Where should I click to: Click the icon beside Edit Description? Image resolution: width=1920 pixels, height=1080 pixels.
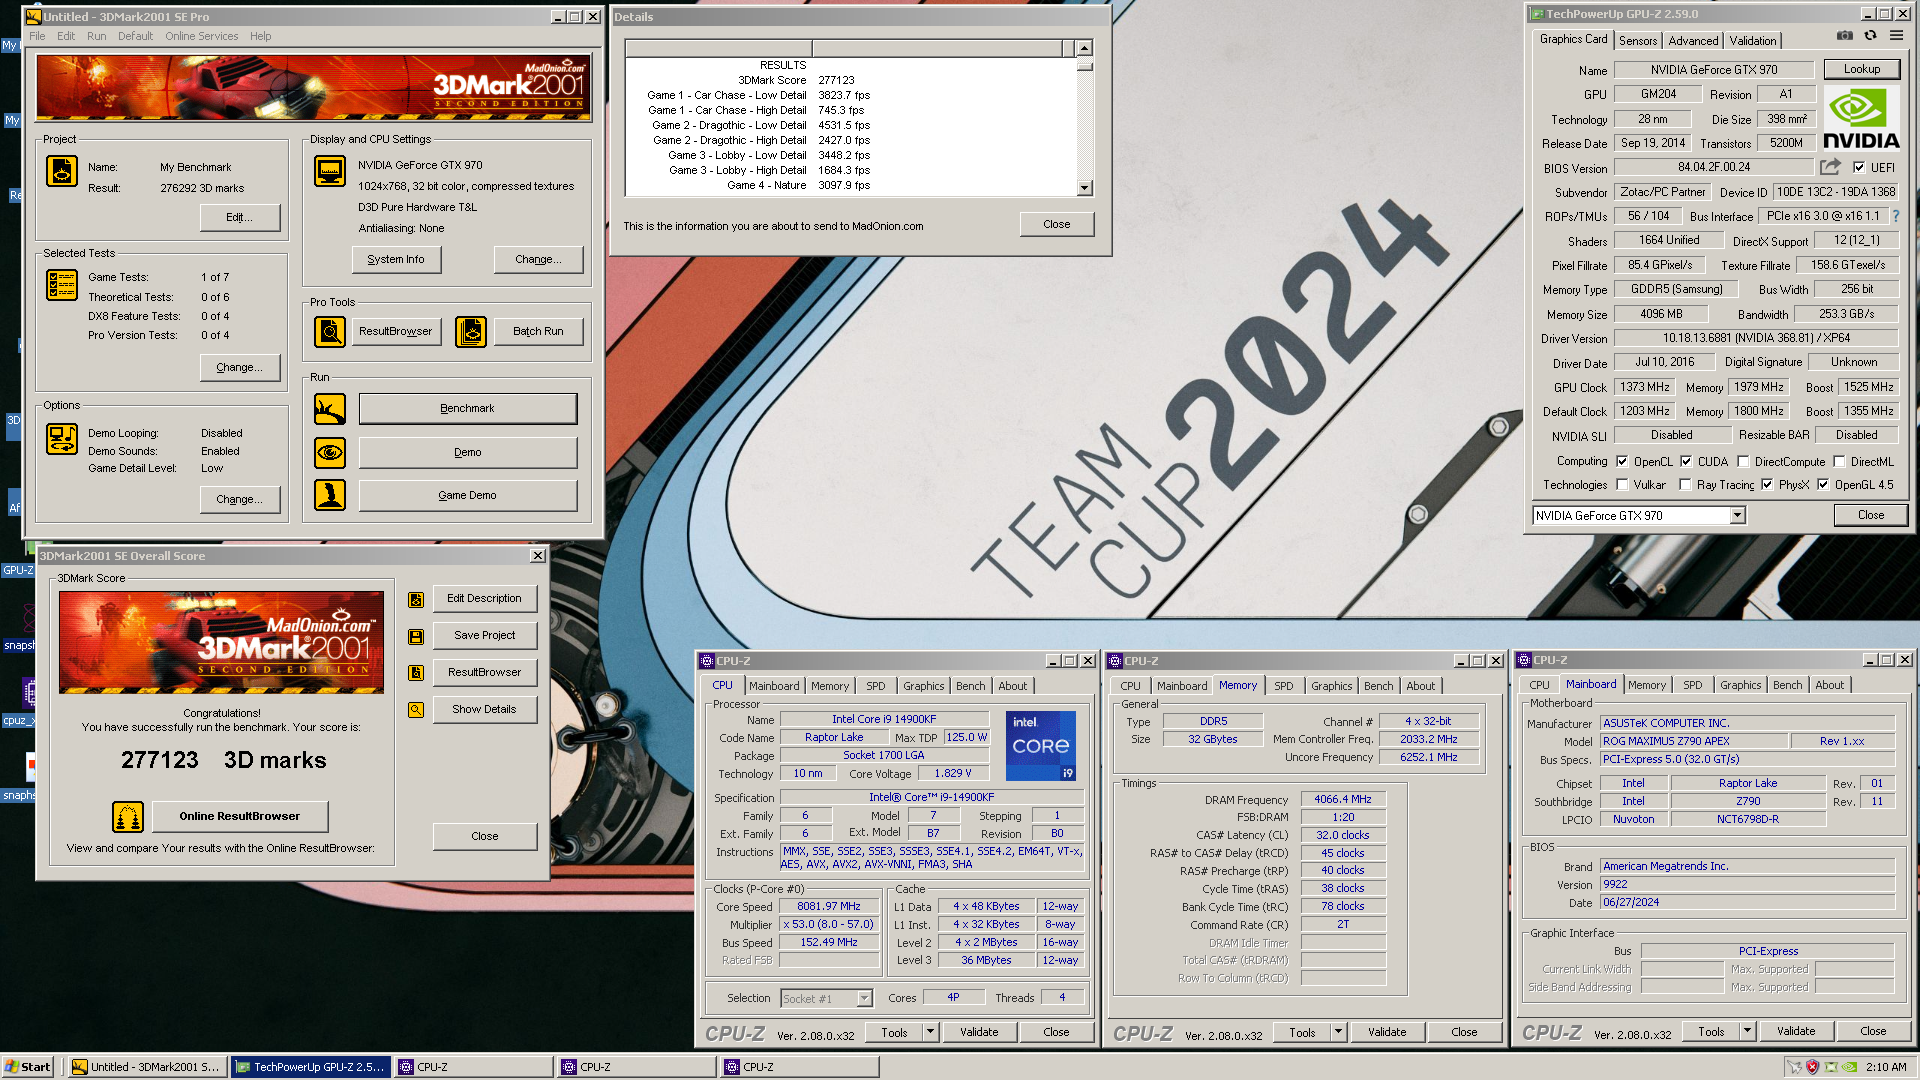(x=416, y=600)
